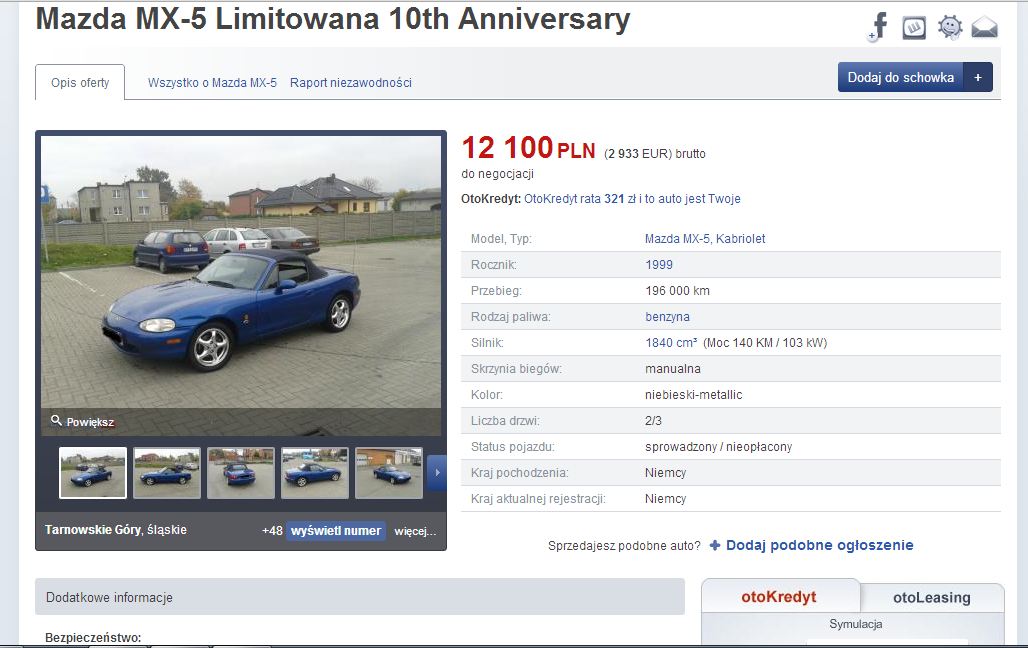This screenshot has height=648, width=1028.
Task: Send the listing by email envelope icon
Action: (x=984, y=28)
